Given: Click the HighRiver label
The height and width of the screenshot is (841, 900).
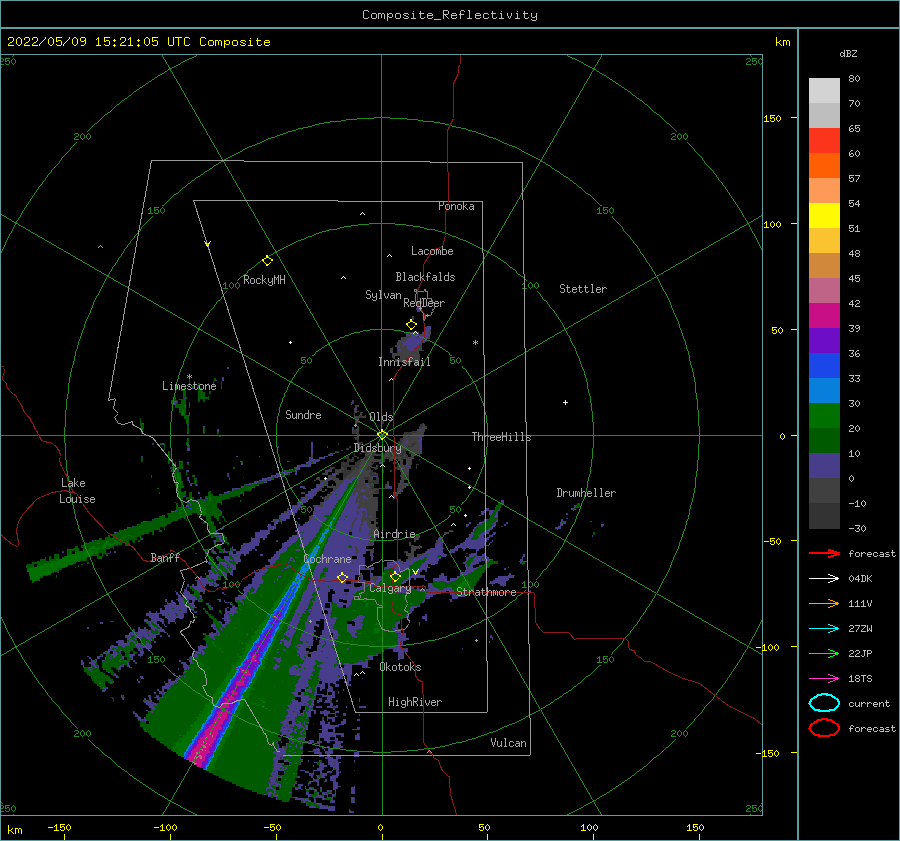Looking at the screenshot, I should [x=415, y=702].
